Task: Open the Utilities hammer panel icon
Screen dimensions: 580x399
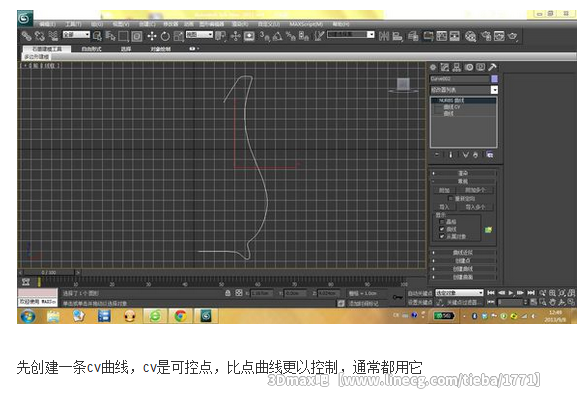Action: (x=492, y=67)
